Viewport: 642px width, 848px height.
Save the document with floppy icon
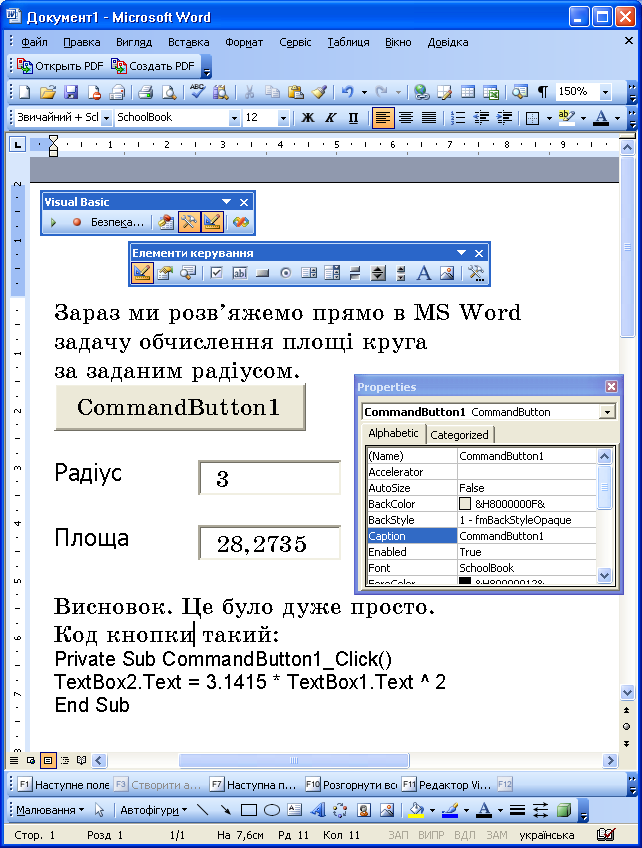tap(71, 92)
